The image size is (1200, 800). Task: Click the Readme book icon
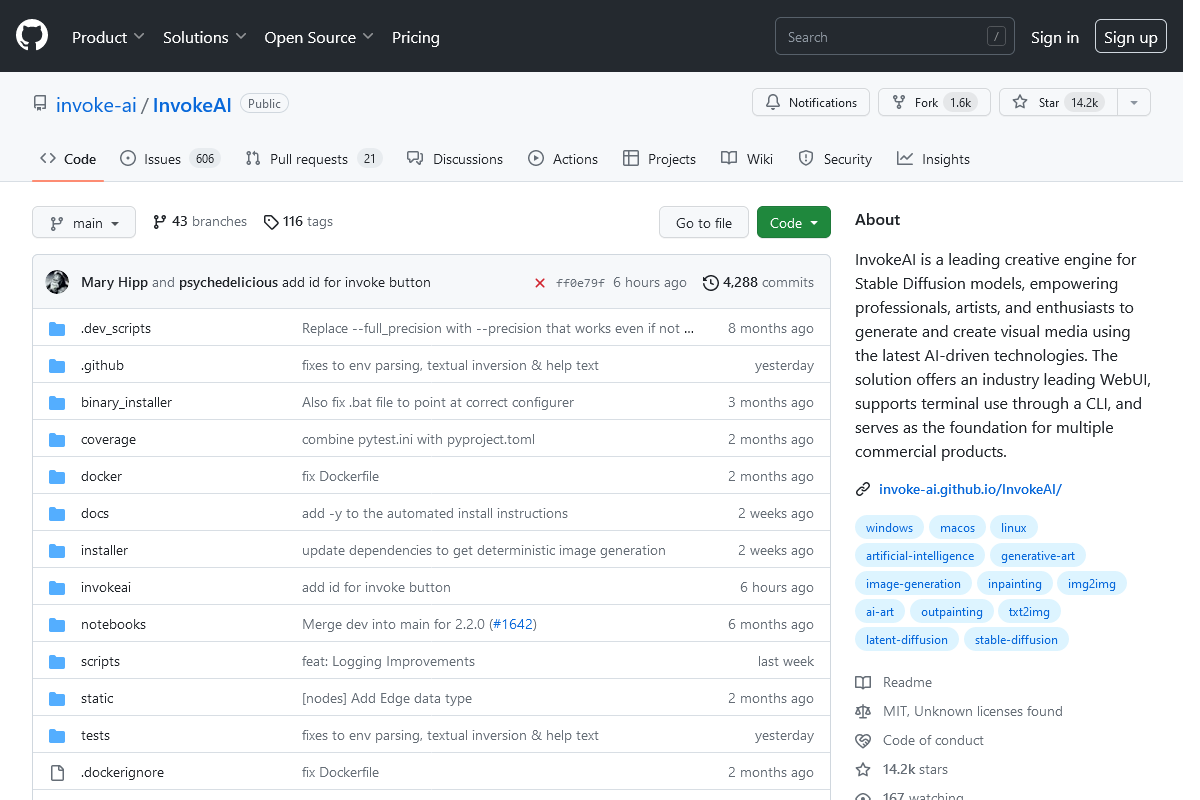click(863, 682)
